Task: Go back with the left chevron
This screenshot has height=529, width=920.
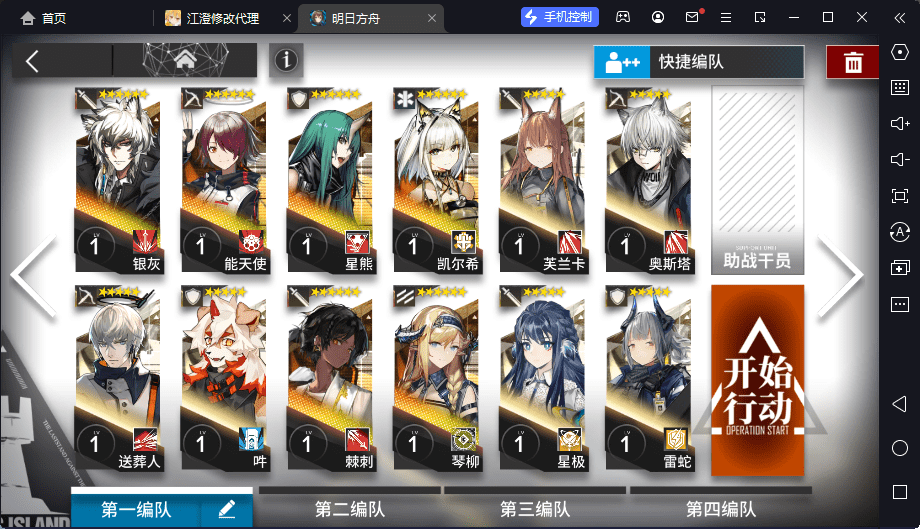Action: pos(32,61)
